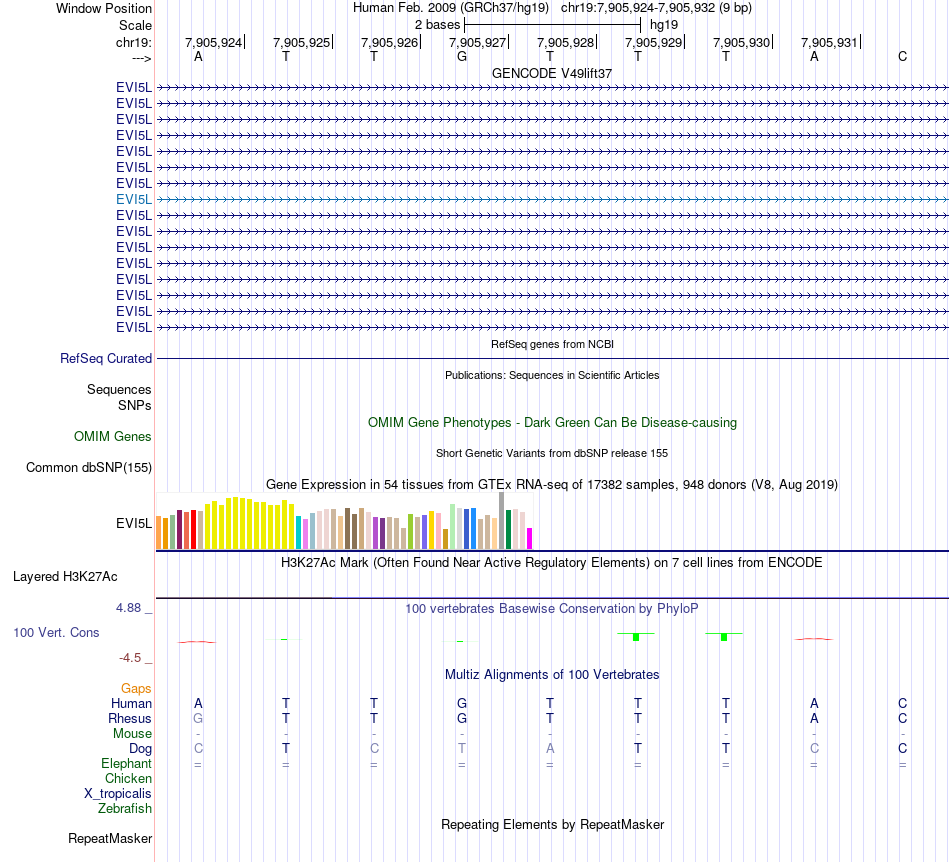
Task: Click the 7,905,924 position tick label
Action: [x=213, y=42]
